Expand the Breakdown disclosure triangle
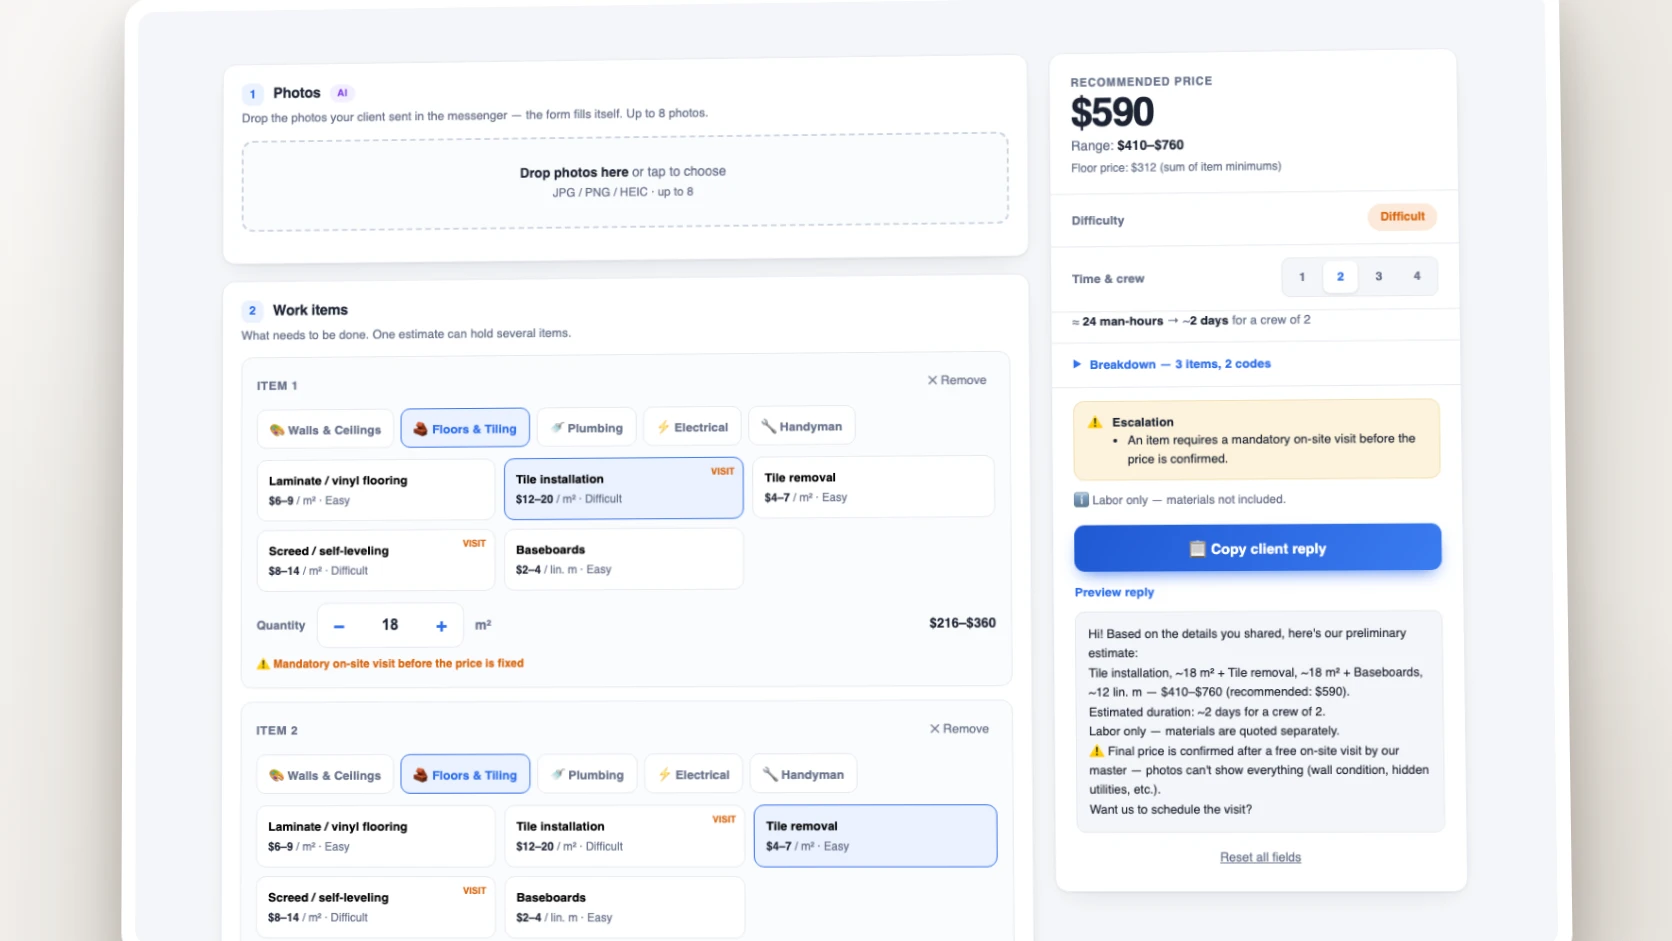The height and width of the screenshot is (941, 1672). pyautogui.click(x=1077, y=364)
